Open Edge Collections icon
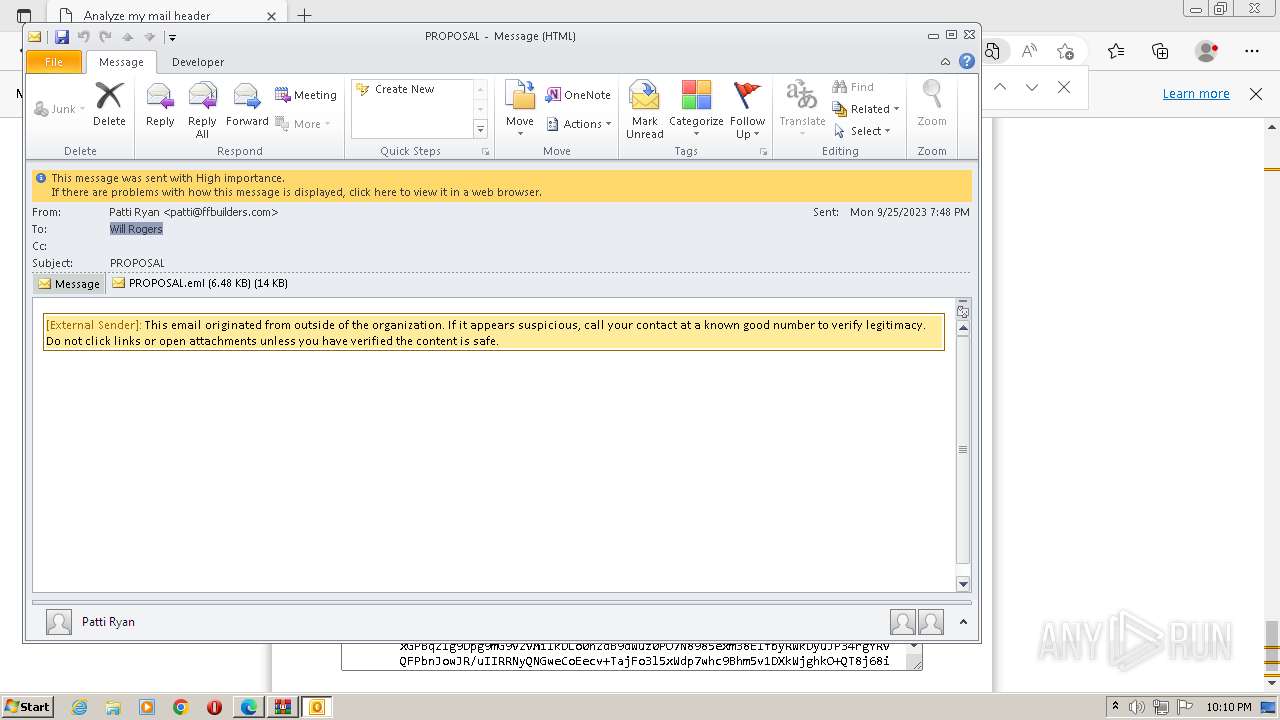 tap(1160, 51)
